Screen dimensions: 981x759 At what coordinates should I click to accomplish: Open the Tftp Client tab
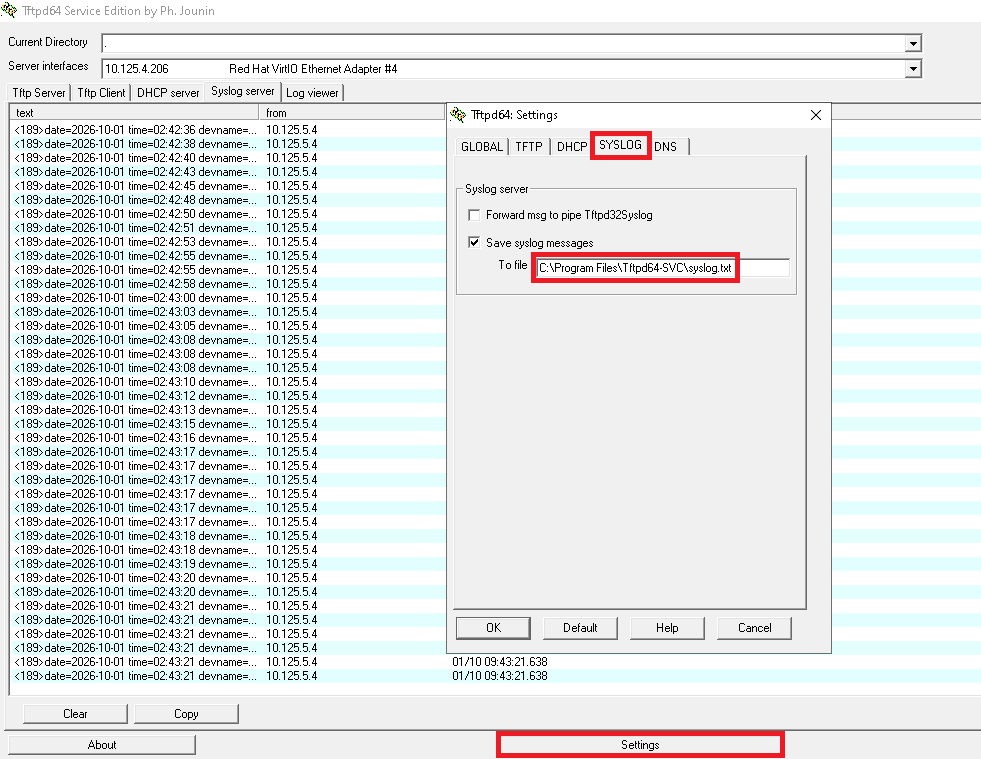101,93
